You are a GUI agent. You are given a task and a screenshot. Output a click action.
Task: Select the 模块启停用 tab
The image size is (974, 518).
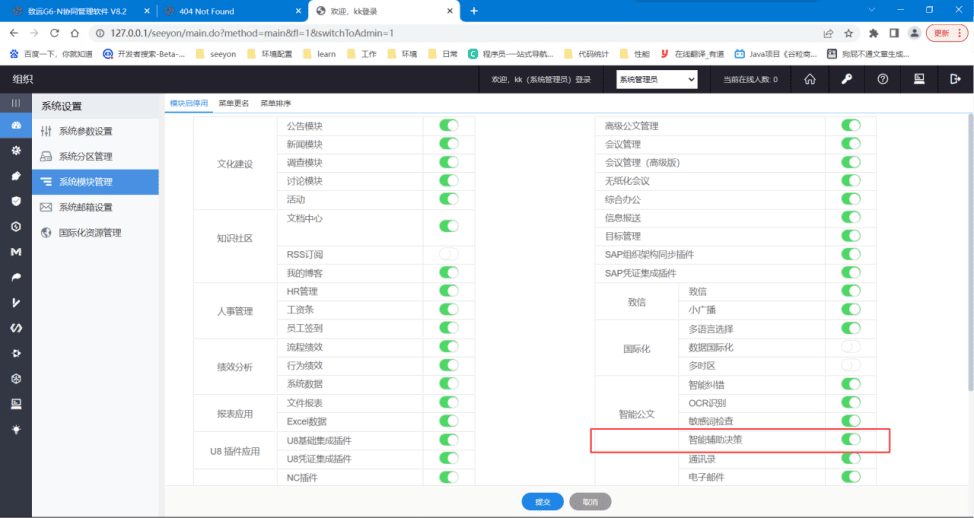click(189, 103)
